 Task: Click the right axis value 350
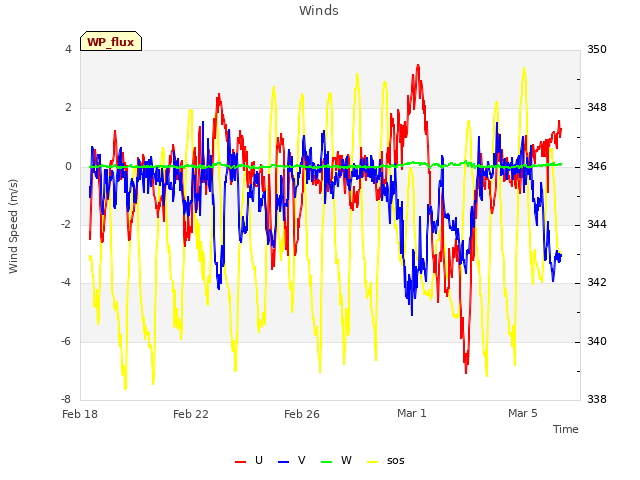597,49
